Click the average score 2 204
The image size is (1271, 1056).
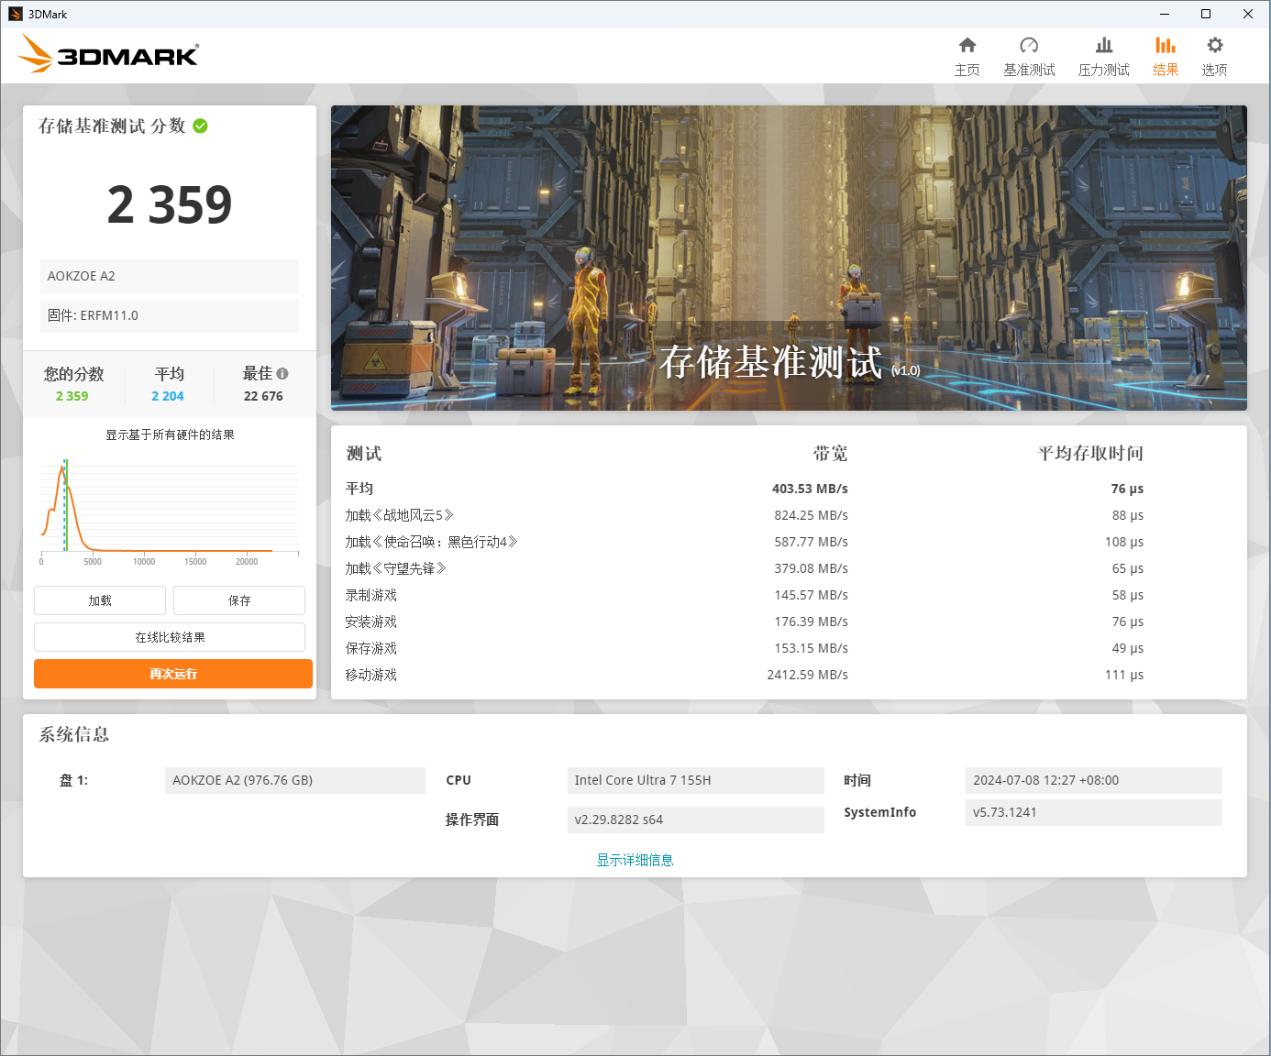168,396
